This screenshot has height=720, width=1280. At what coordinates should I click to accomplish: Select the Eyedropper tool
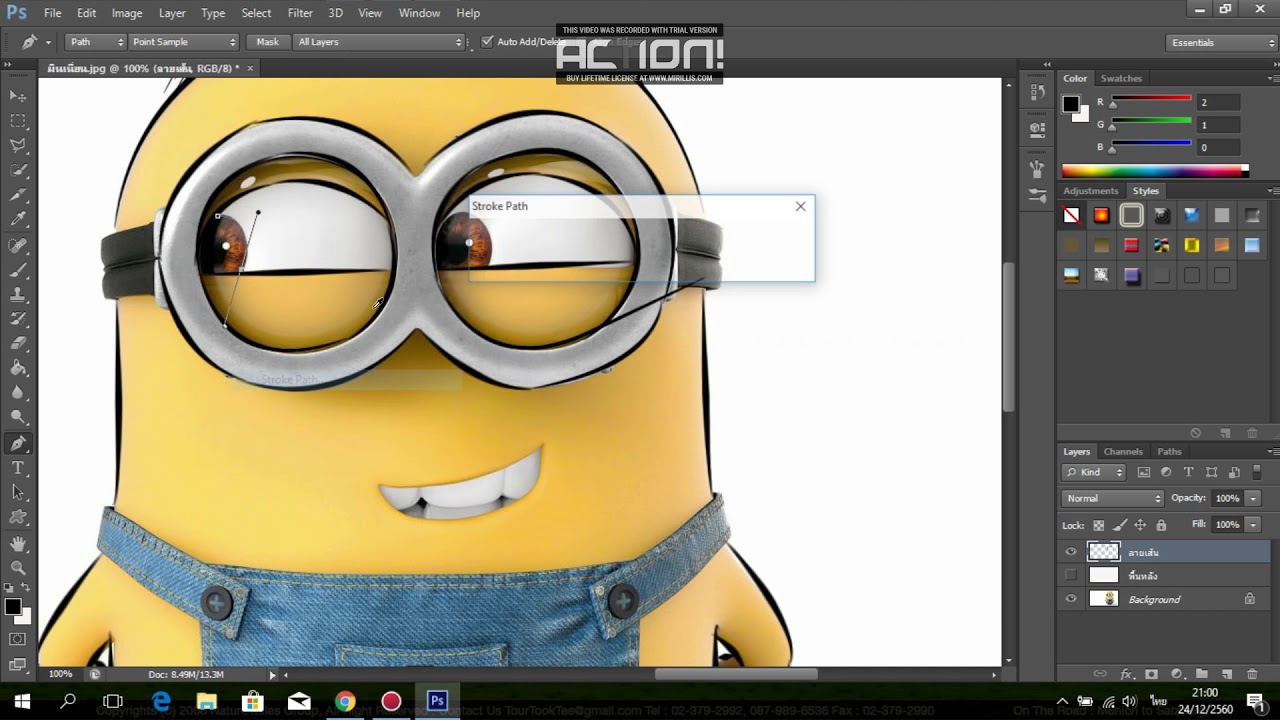click(x=18, y=220)
